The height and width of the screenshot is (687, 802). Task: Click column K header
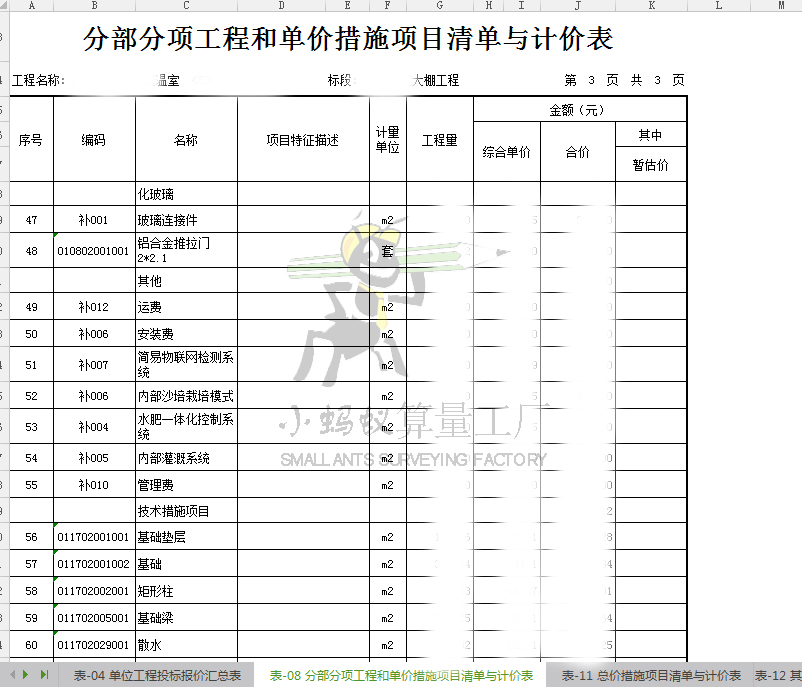[x=651, y=6]
